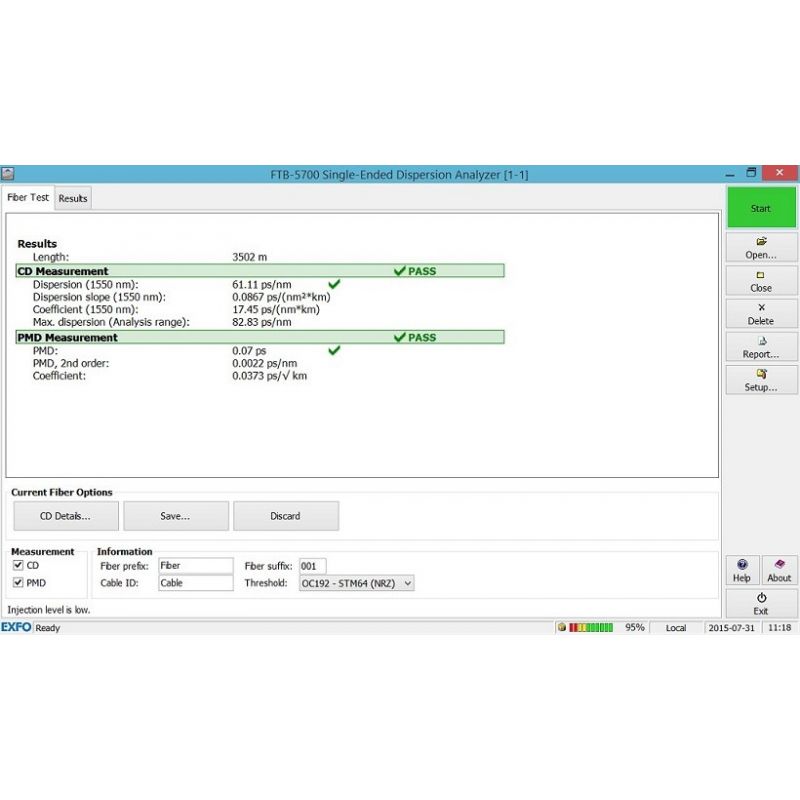The width and height of the screenshot is (800, 800).
Task: Open the CD Details... dialog
Action: (x=66, y=516)
